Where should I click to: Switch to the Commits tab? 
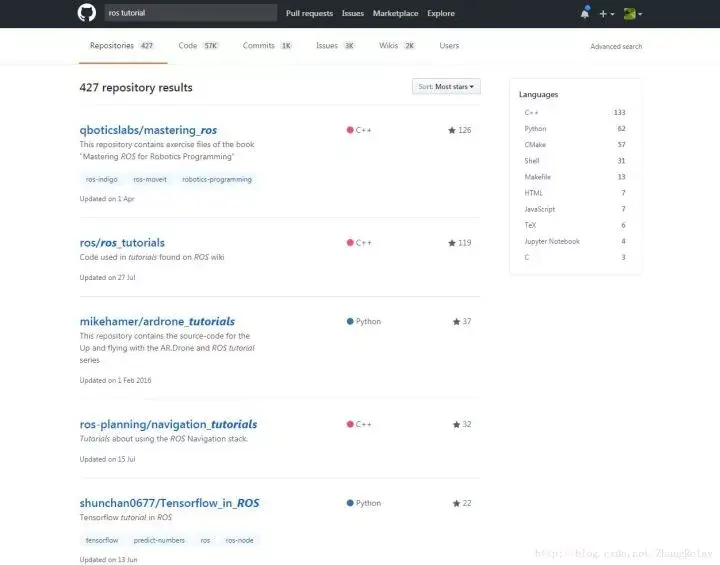click(266, 46)
